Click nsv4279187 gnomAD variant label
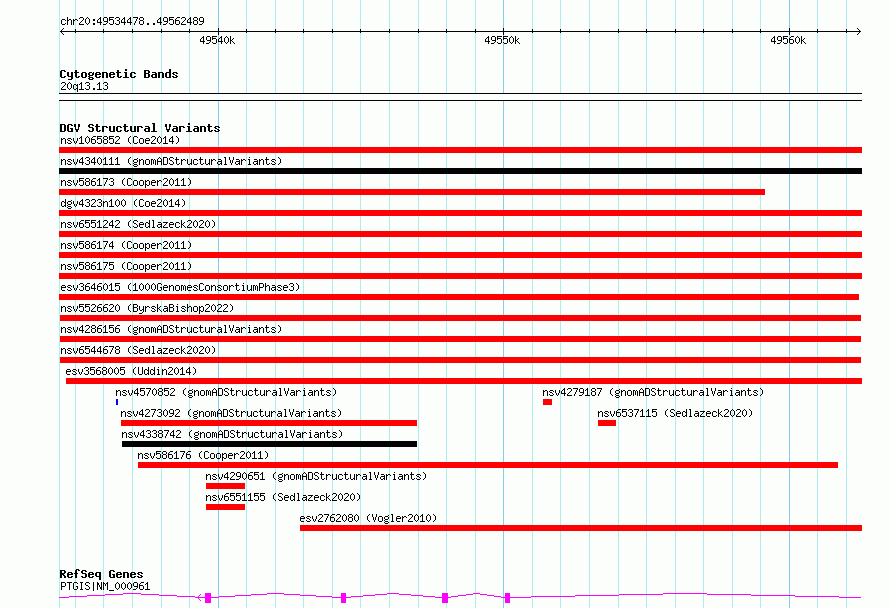Image resolution: width=890 pixels, height=608 pixels. (653, 392)
